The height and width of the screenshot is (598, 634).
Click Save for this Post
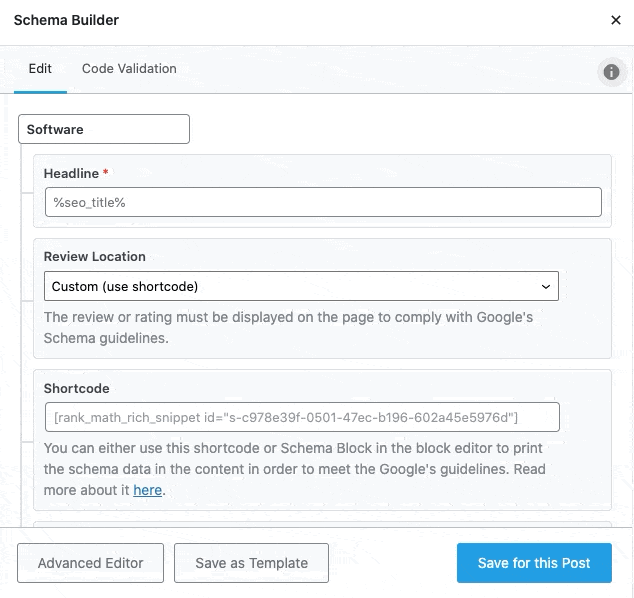click(x=534, y=563)
